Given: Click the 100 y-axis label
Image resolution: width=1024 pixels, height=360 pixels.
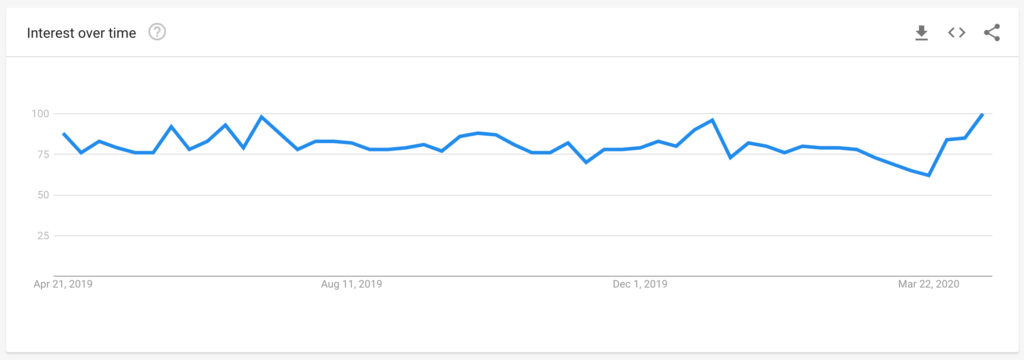Looking at the screenshot, I should (41, 114).
